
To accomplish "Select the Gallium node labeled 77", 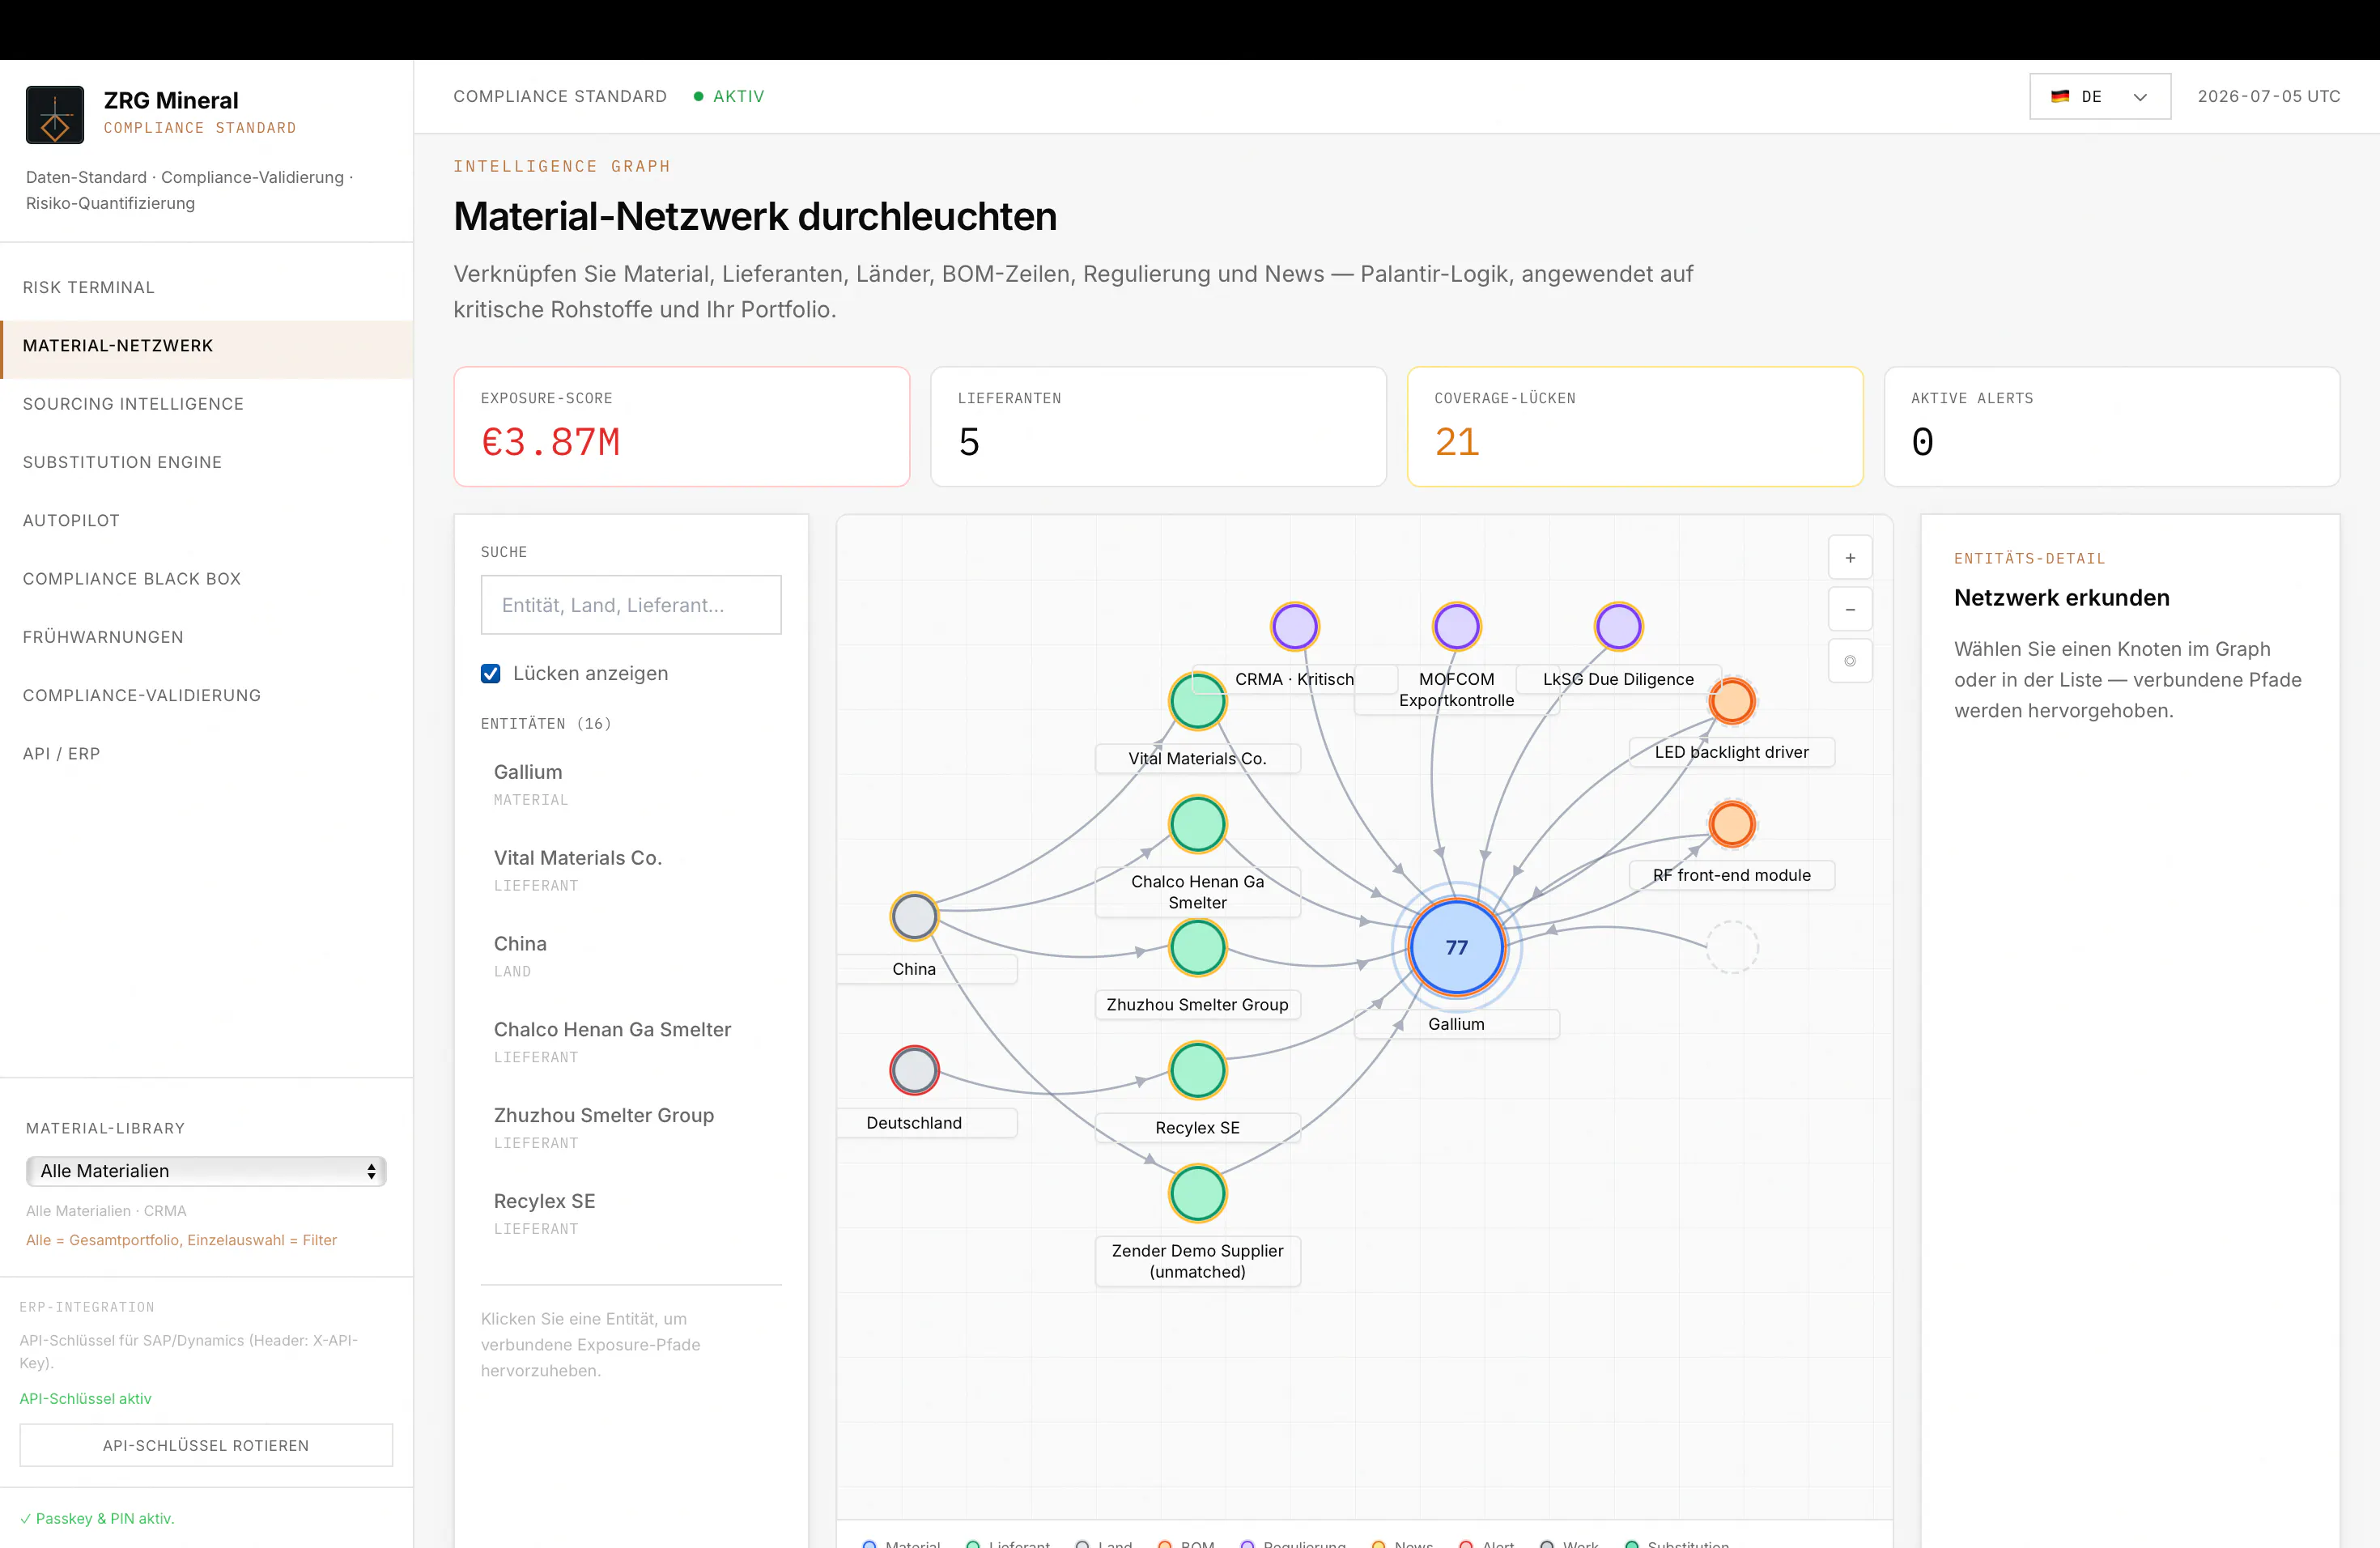I will click(1456, 946).
